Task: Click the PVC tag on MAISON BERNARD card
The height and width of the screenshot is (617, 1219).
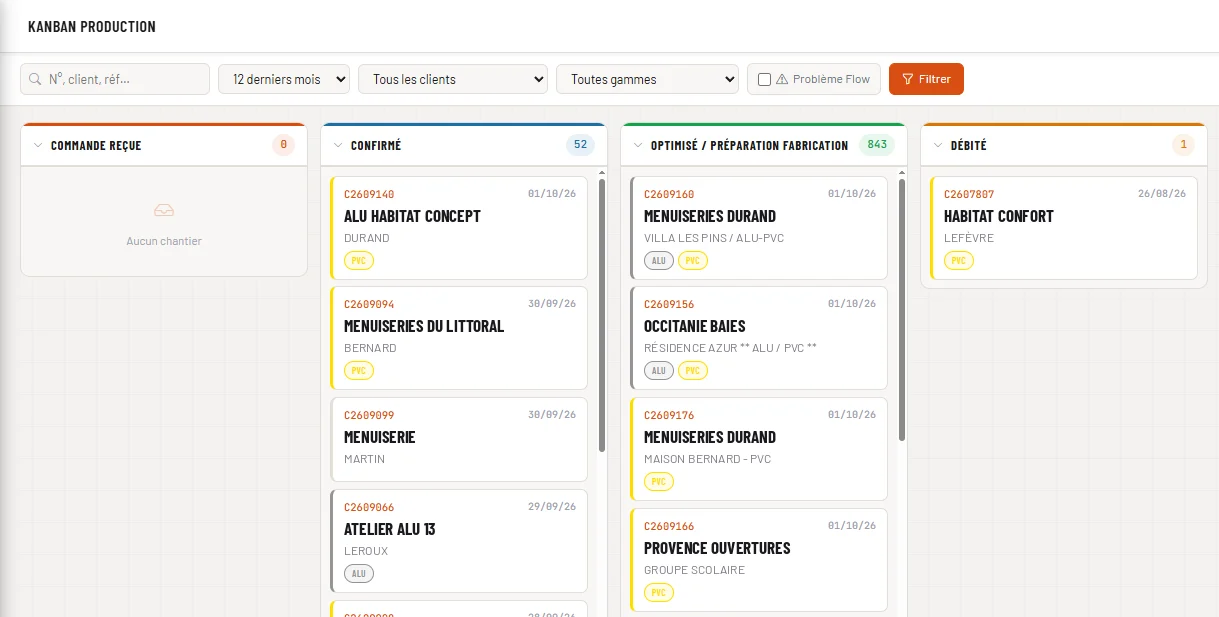Action: click(659, 482)
